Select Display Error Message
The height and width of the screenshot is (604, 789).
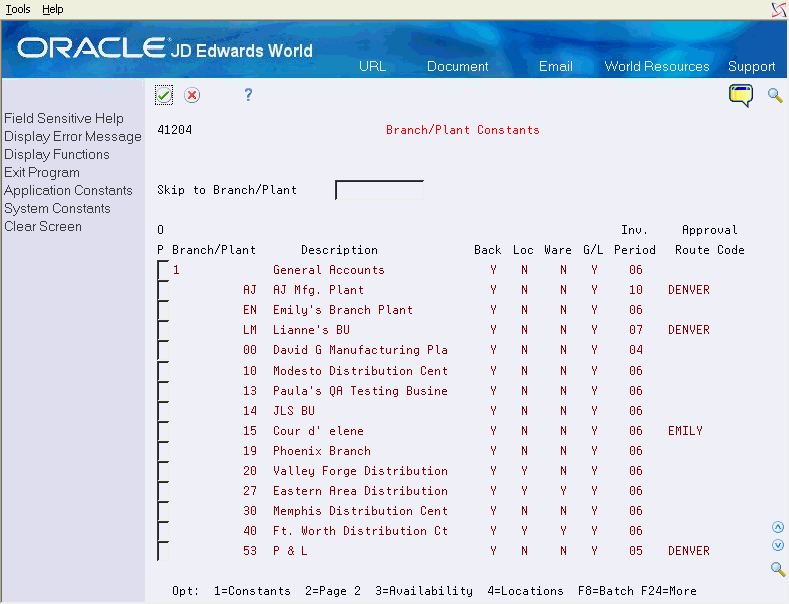(x=72, y=136)
